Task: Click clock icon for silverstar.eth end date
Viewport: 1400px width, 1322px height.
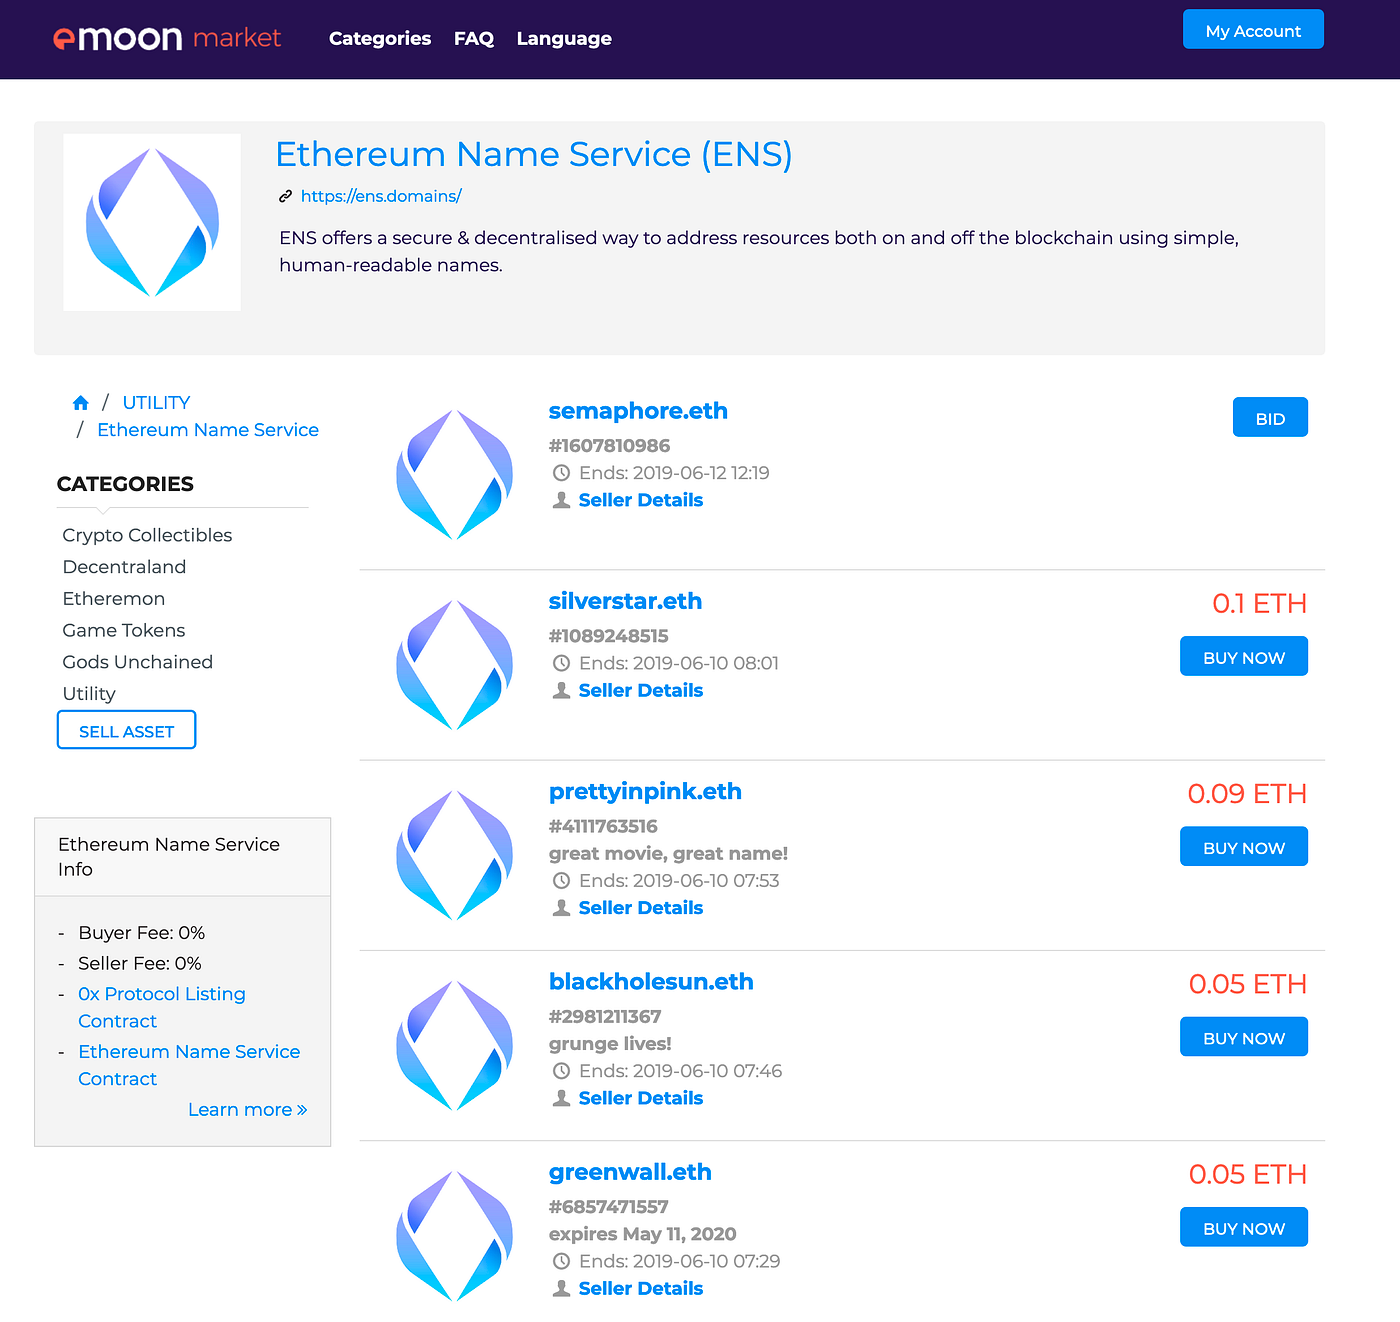Action: (x=562, y=663)
